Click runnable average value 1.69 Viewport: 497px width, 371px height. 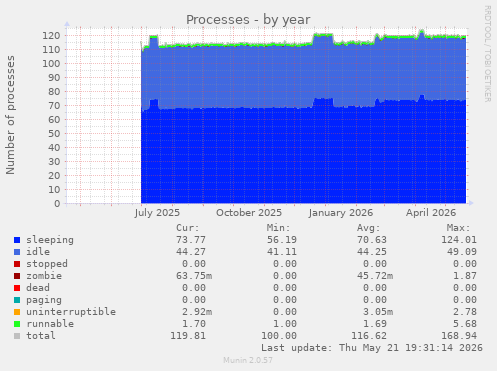click(375, 324)
